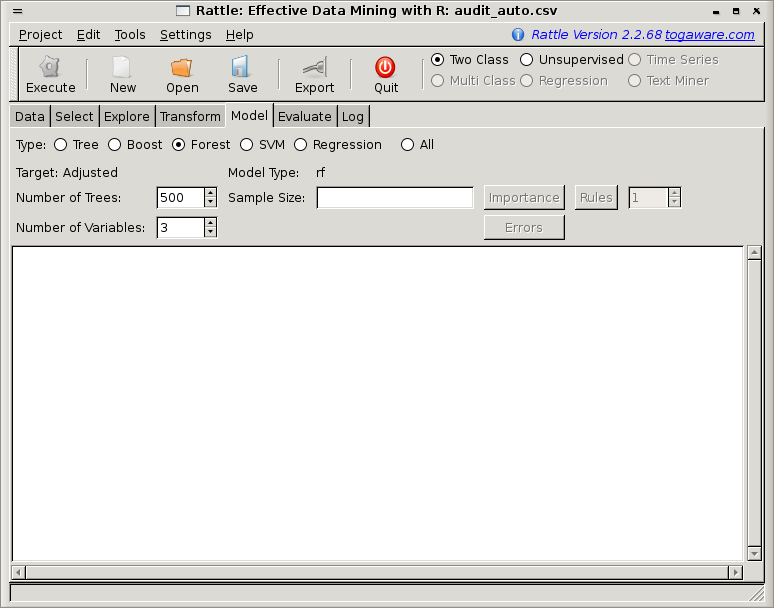
Task: Click the Target: Adjusted label
Action: tap(67, 172)
